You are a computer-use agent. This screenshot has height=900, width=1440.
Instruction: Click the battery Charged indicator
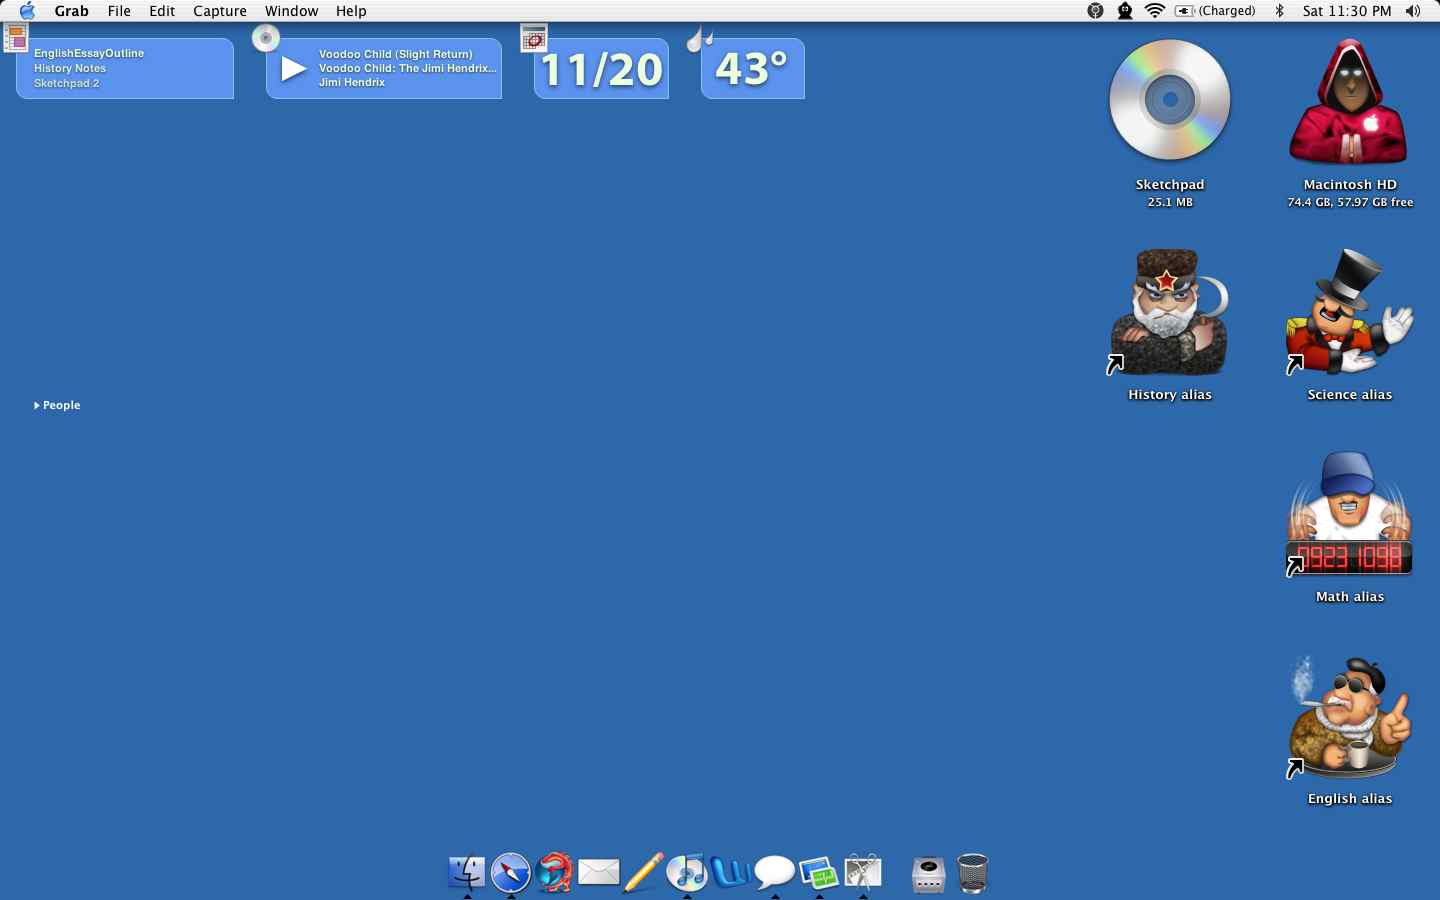click(x=1215, y=11)
